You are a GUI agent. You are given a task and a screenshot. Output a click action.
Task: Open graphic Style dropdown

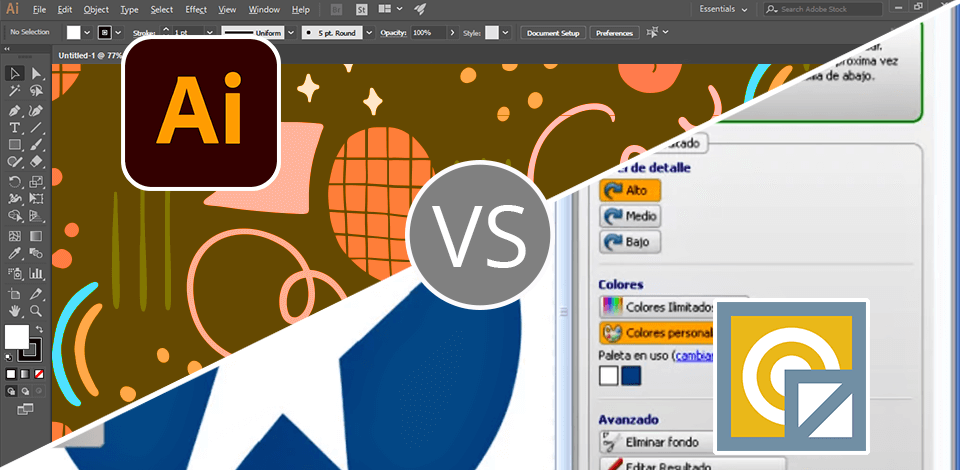click(505, 32)
